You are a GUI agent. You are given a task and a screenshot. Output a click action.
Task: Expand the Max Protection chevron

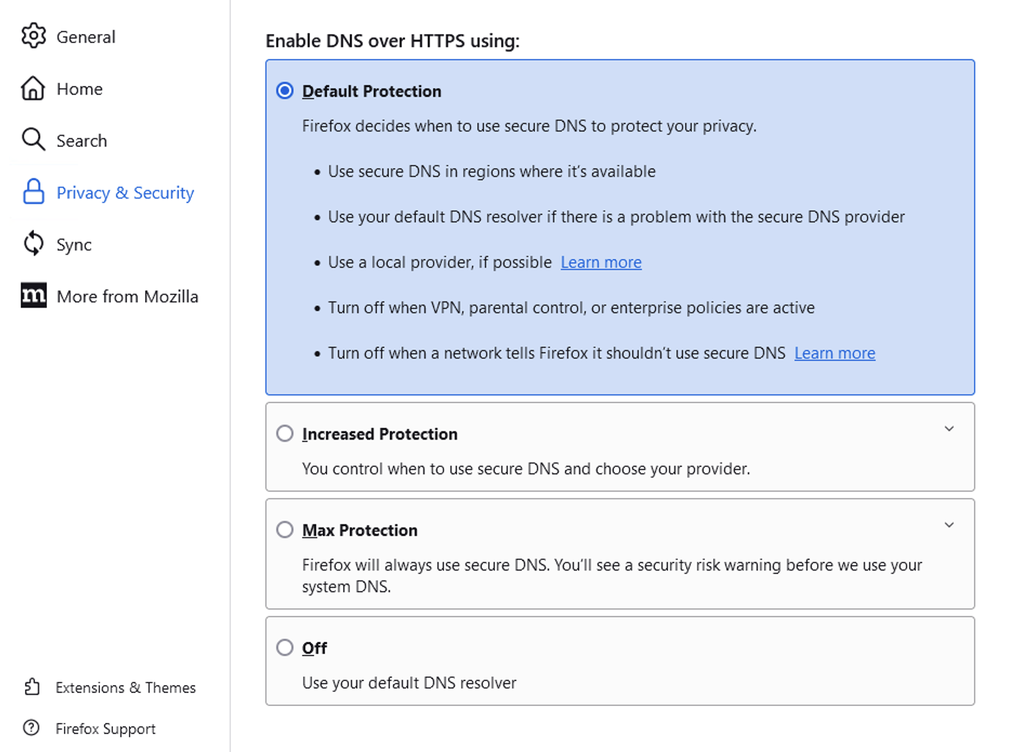click(x=949, y=525)
